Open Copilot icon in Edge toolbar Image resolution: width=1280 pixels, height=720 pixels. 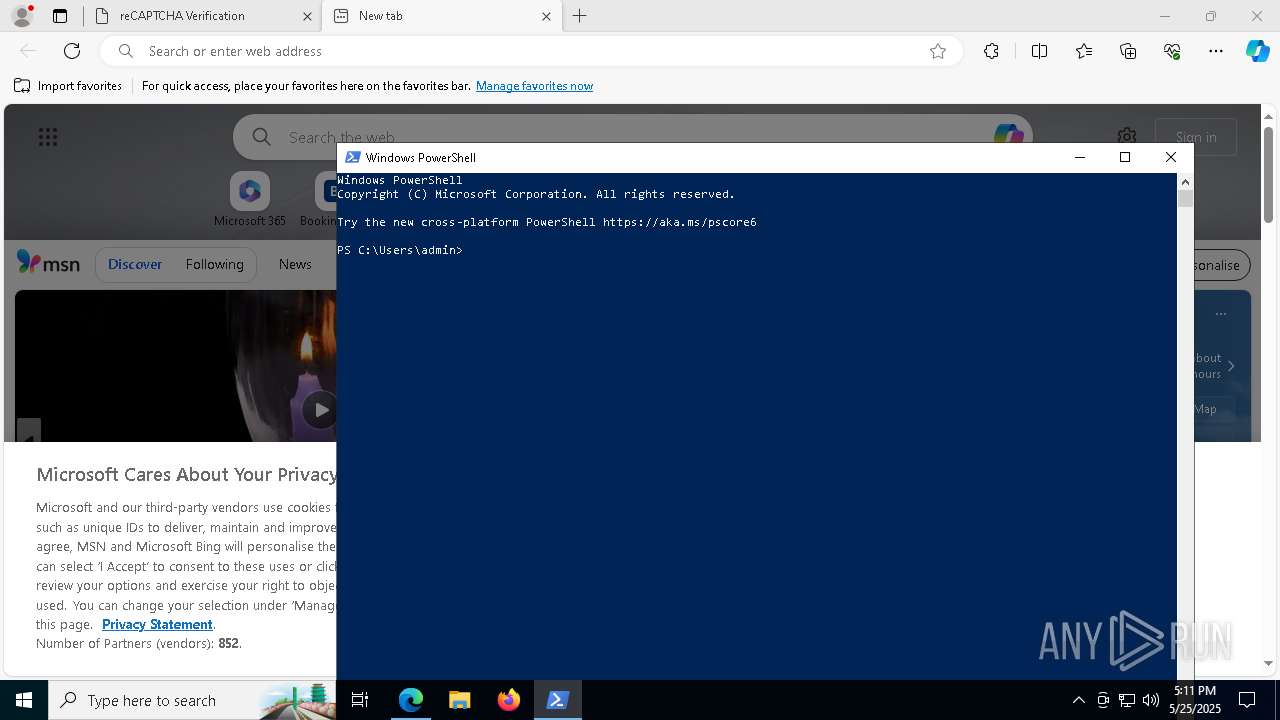click(1257, 51)
